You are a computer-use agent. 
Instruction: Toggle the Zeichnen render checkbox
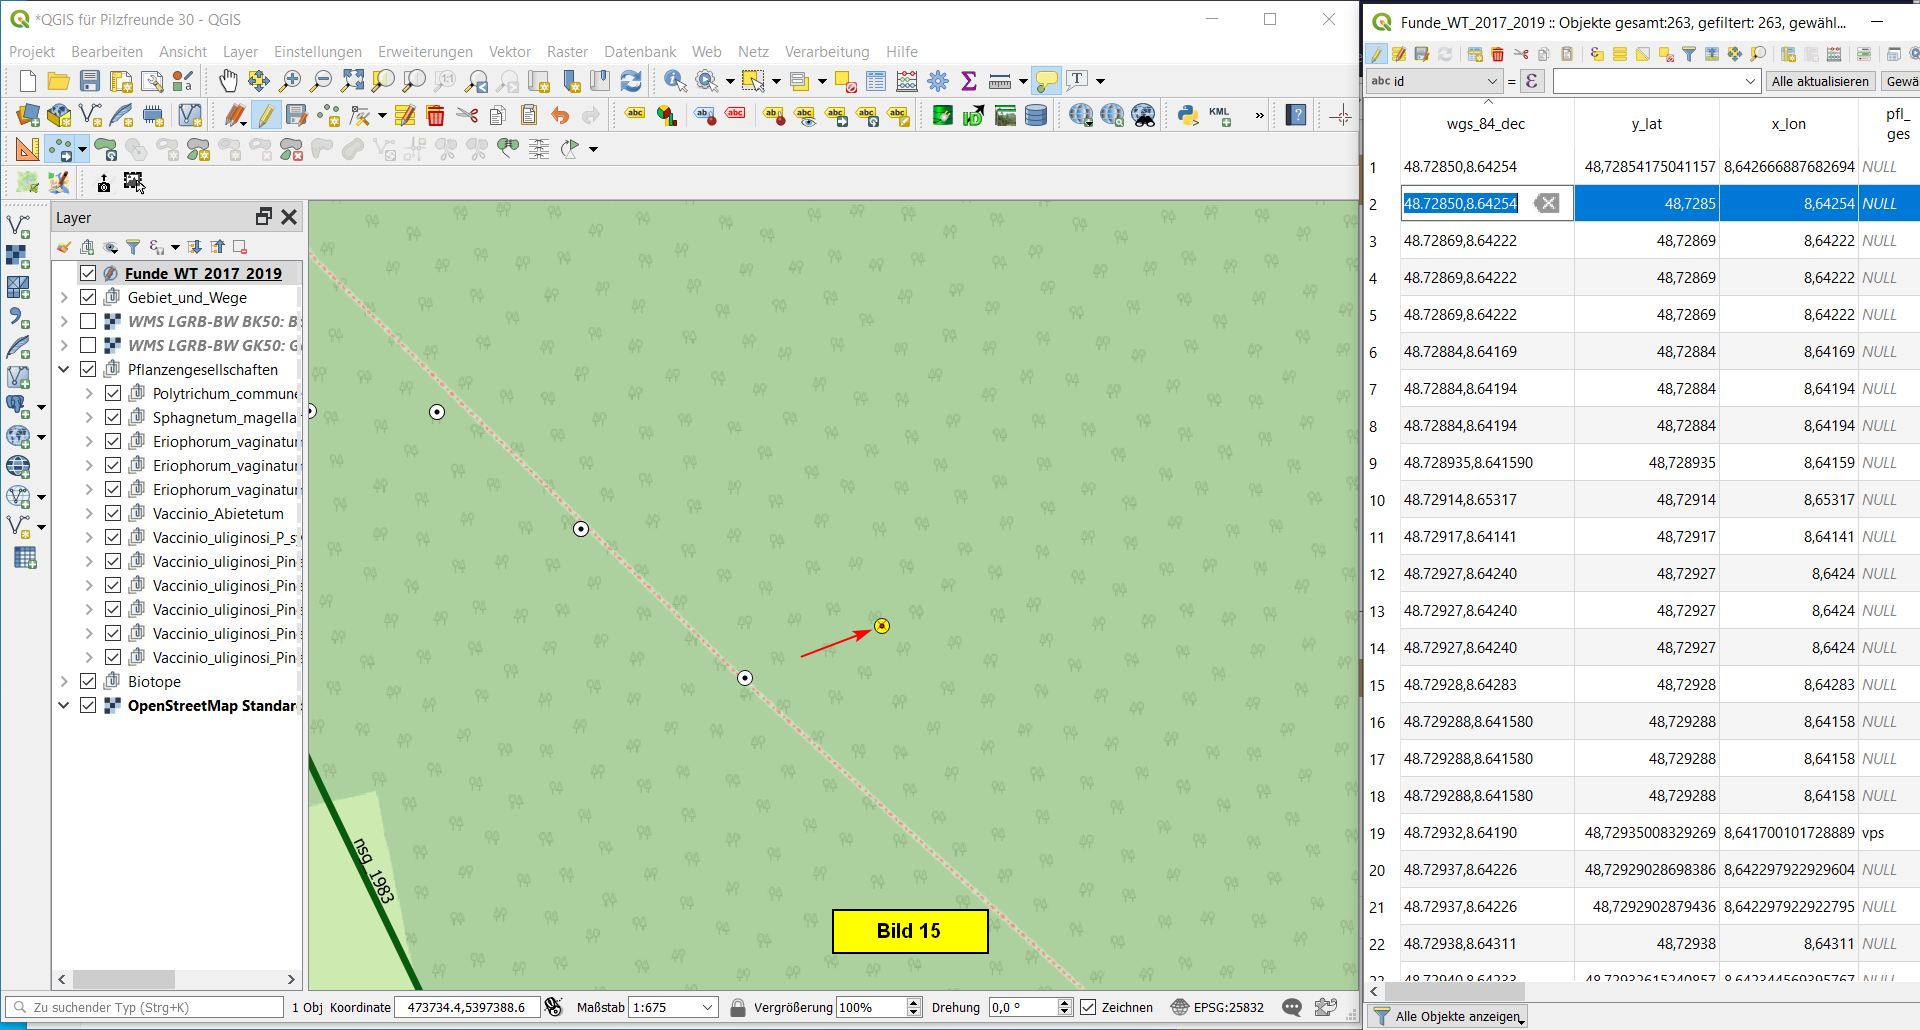(1088, 1007)
